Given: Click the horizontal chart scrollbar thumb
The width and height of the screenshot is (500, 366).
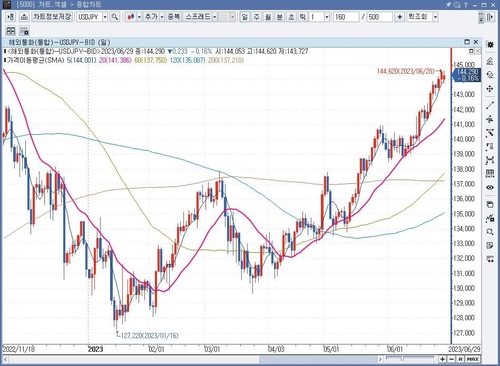Looking at the screenshot, I should 318,359.
